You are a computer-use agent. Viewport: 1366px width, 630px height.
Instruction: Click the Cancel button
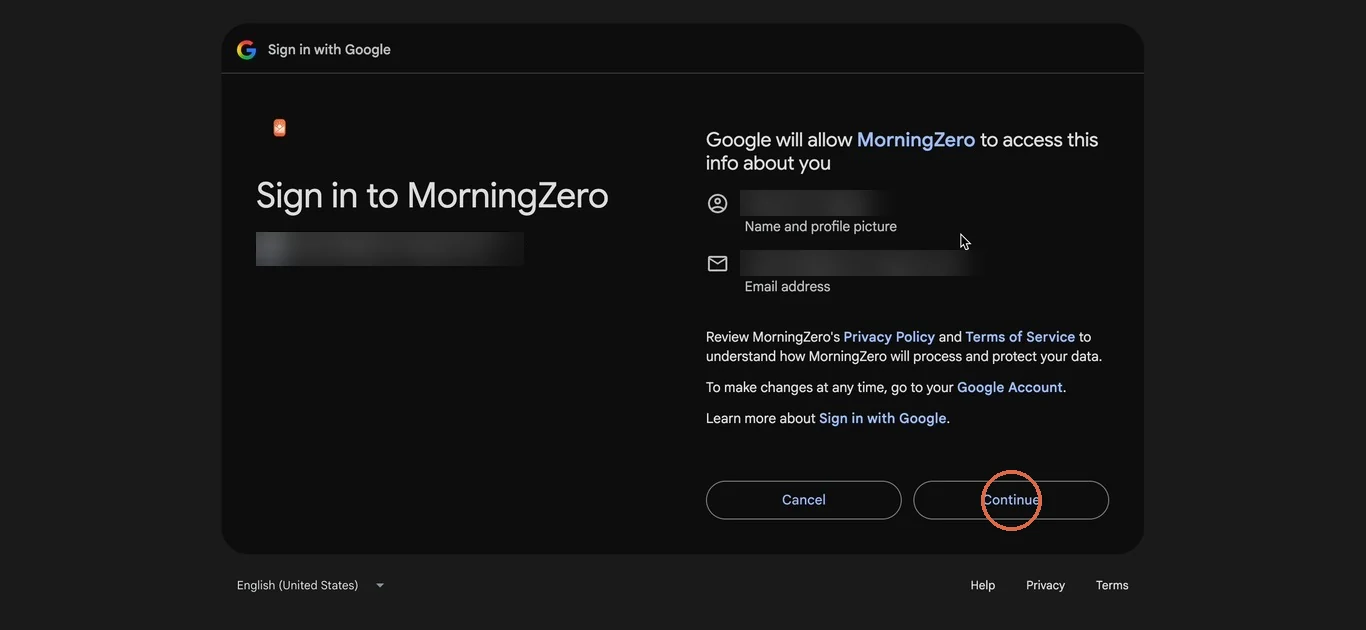[804, 500]
